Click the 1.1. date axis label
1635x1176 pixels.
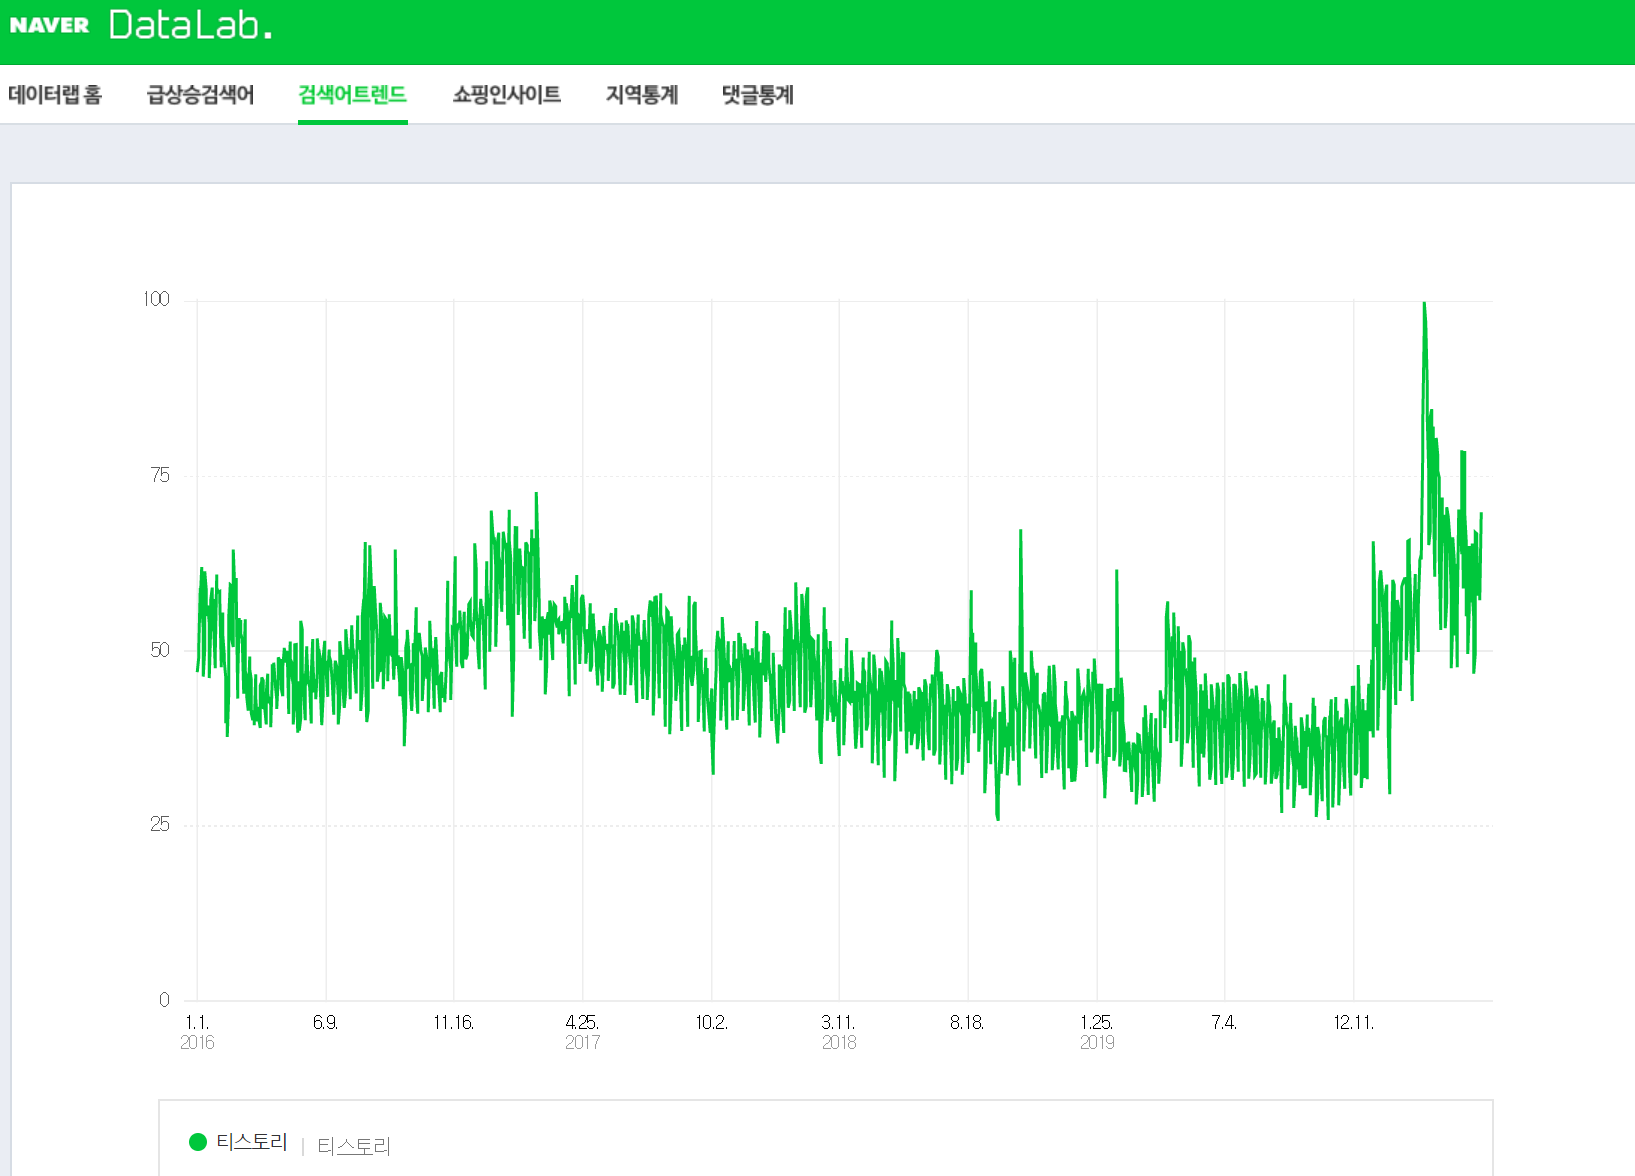point(197,1022)
